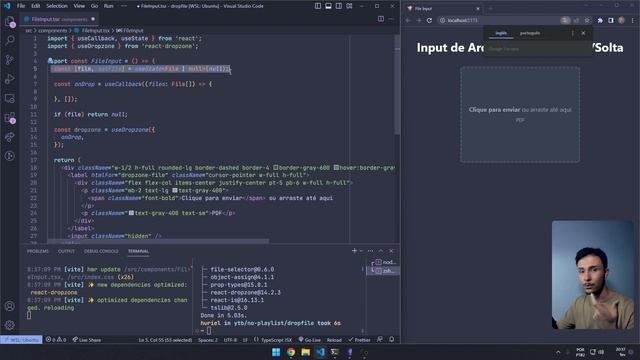Create a new terminal with plus icon
The height and width of the screenshot is (360, 640).
coord(354,251)
